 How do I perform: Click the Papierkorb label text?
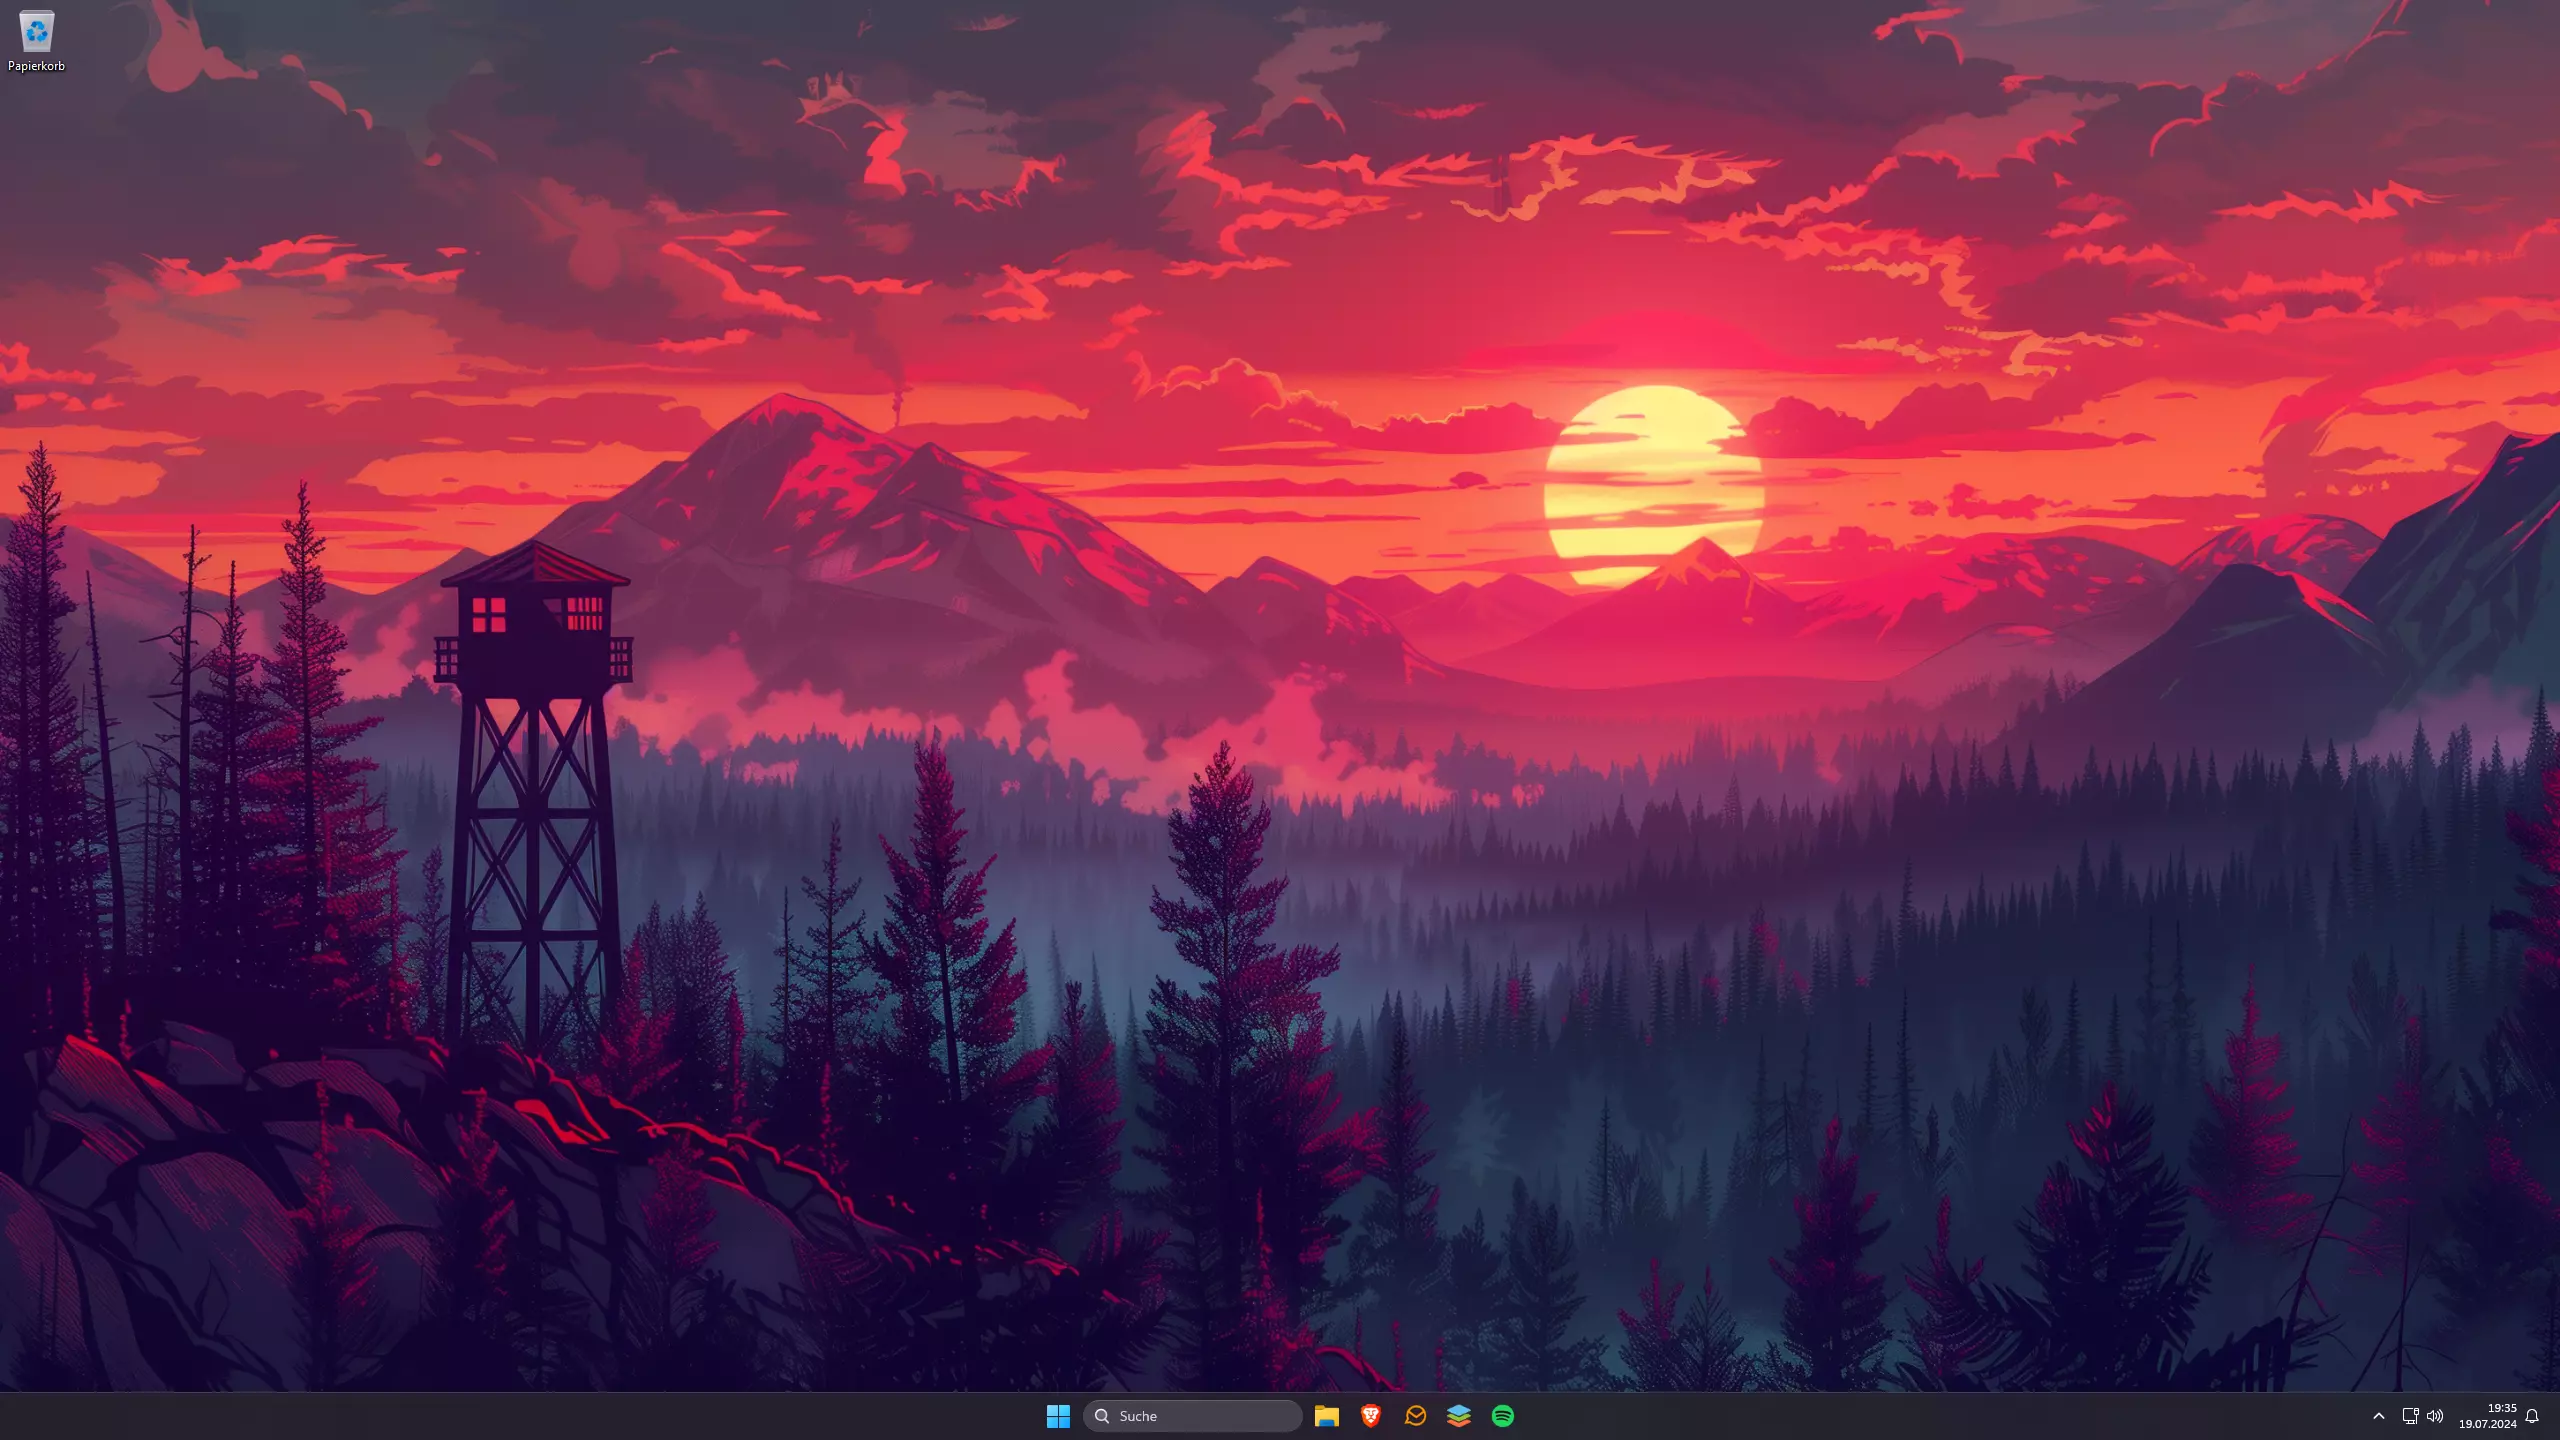pyautogui.click(x=36, y=66)
